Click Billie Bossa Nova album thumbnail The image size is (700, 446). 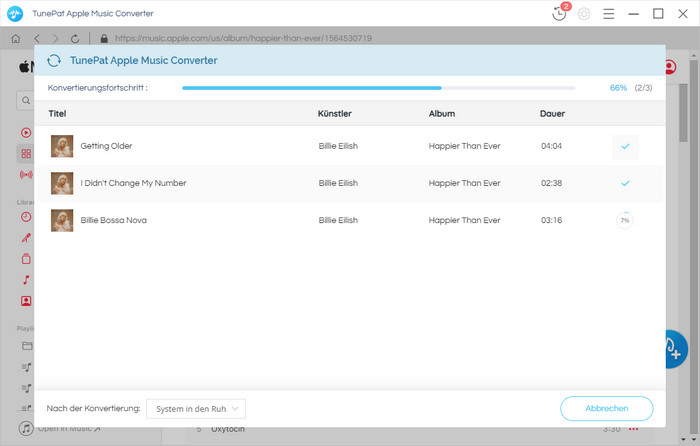(x=62, y=221)
